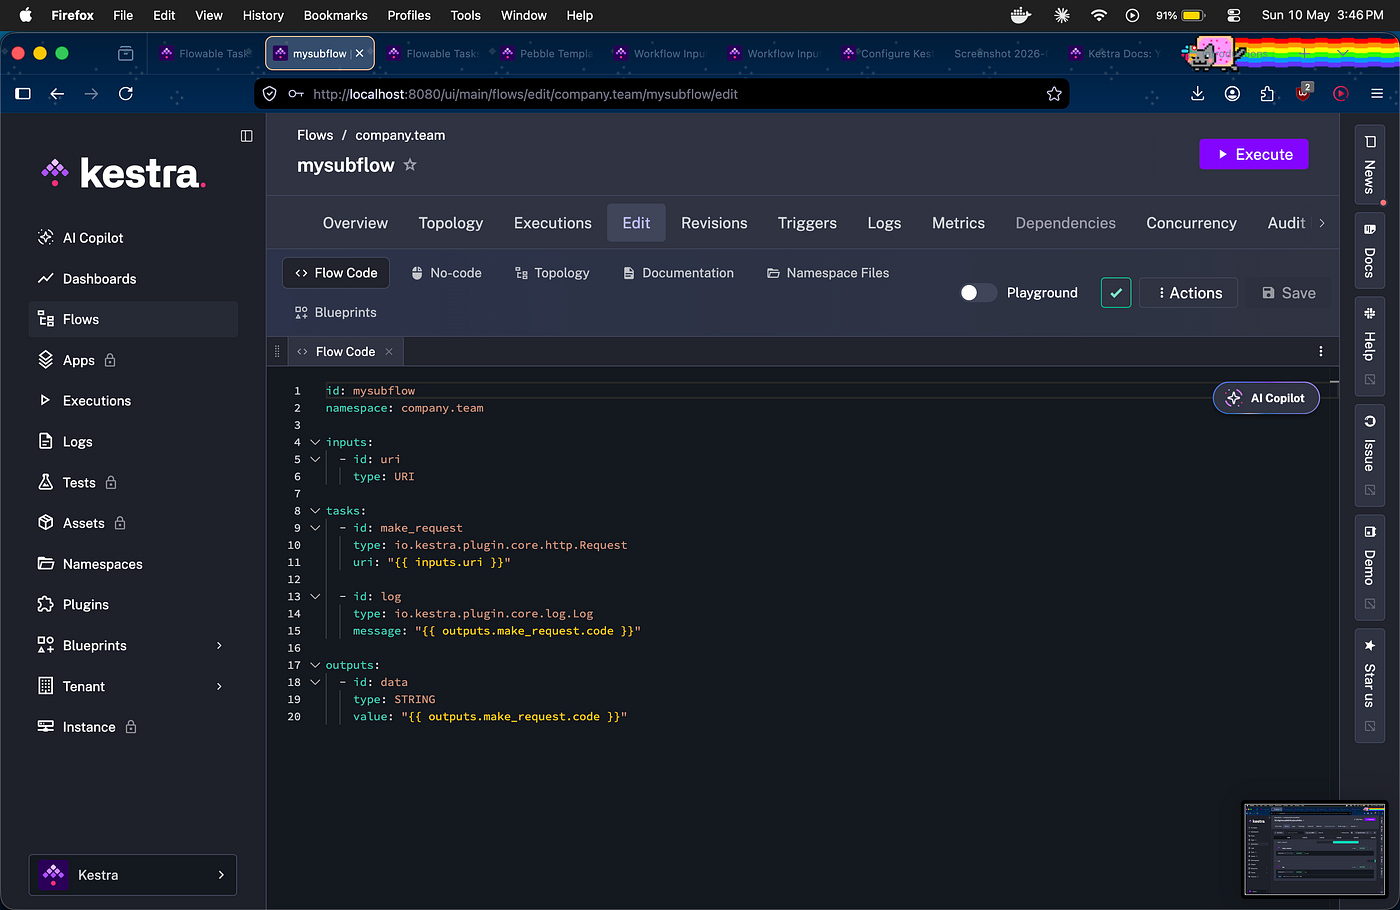Click the Flow Code panel drag handle
This screenshot has height=910, width=1400.
(277, 352)
